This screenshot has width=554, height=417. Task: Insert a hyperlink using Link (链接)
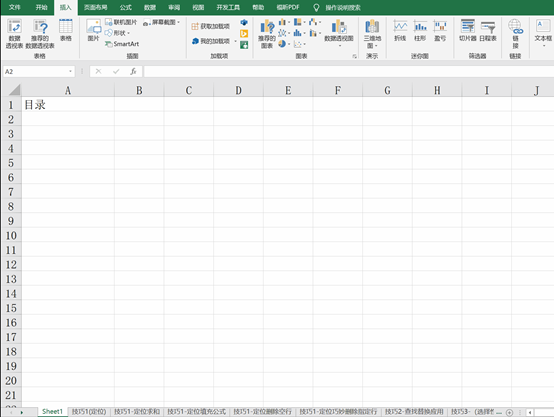(515, 34)
